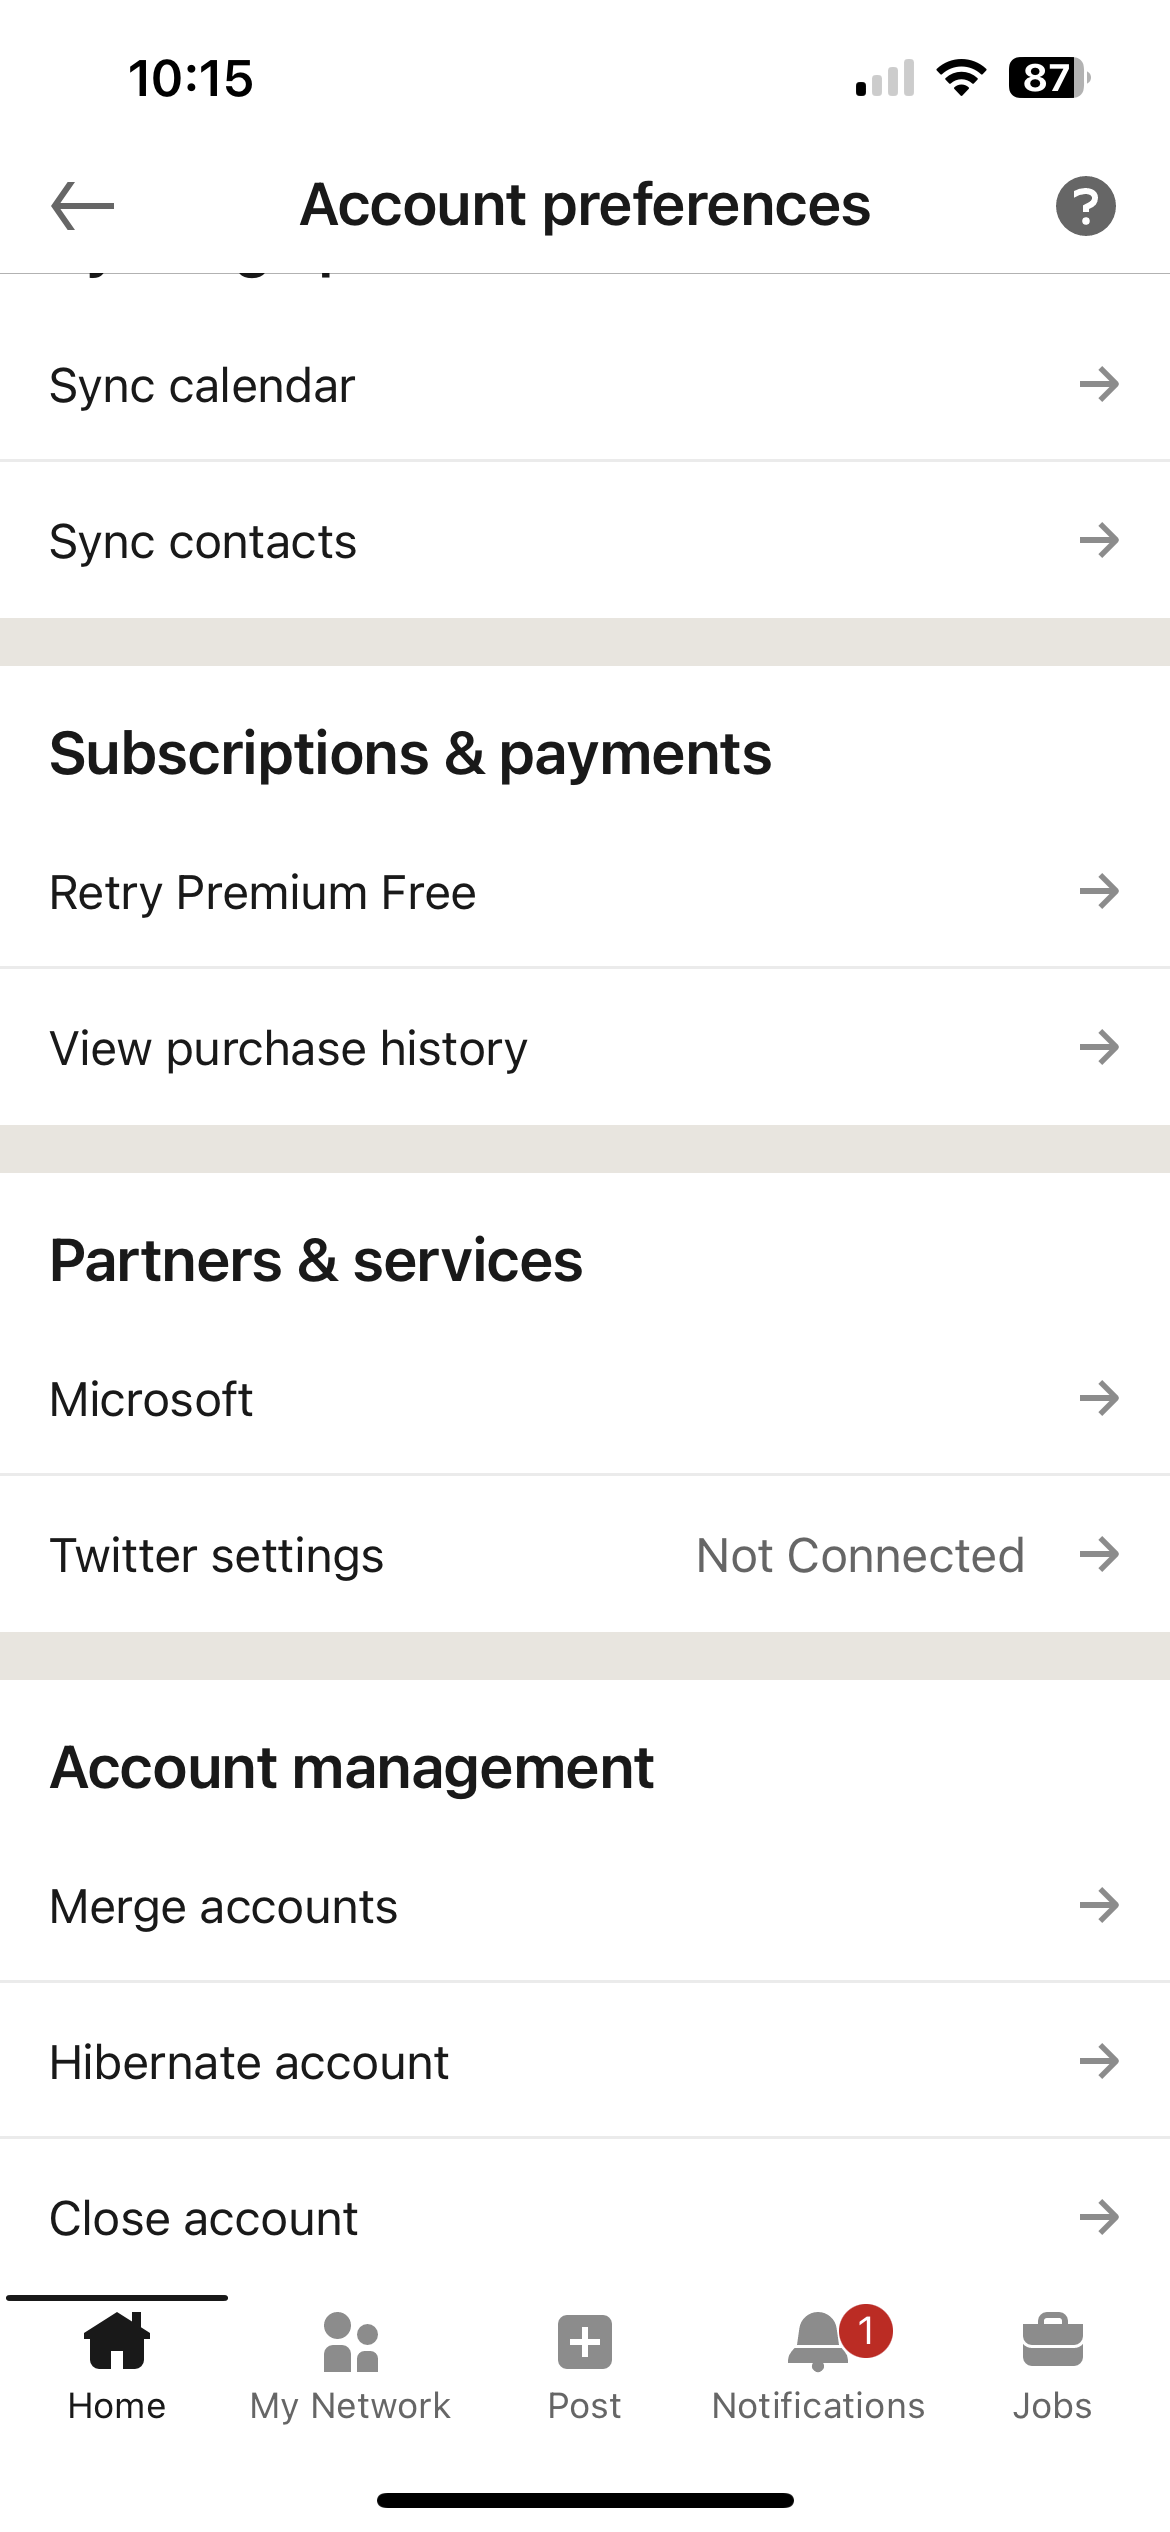
Task: Tap the Home house icon
Action: click(x=117, y=2341)
